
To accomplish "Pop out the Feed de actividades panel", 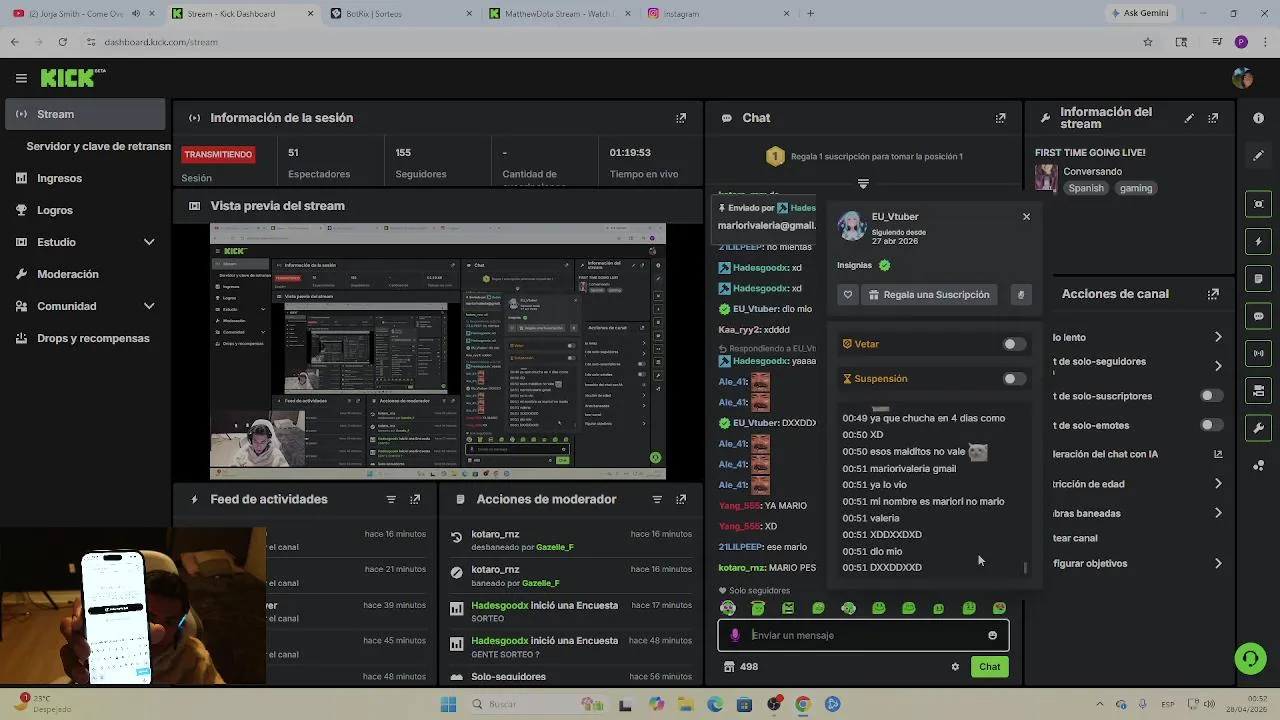I will pos(415,499).
